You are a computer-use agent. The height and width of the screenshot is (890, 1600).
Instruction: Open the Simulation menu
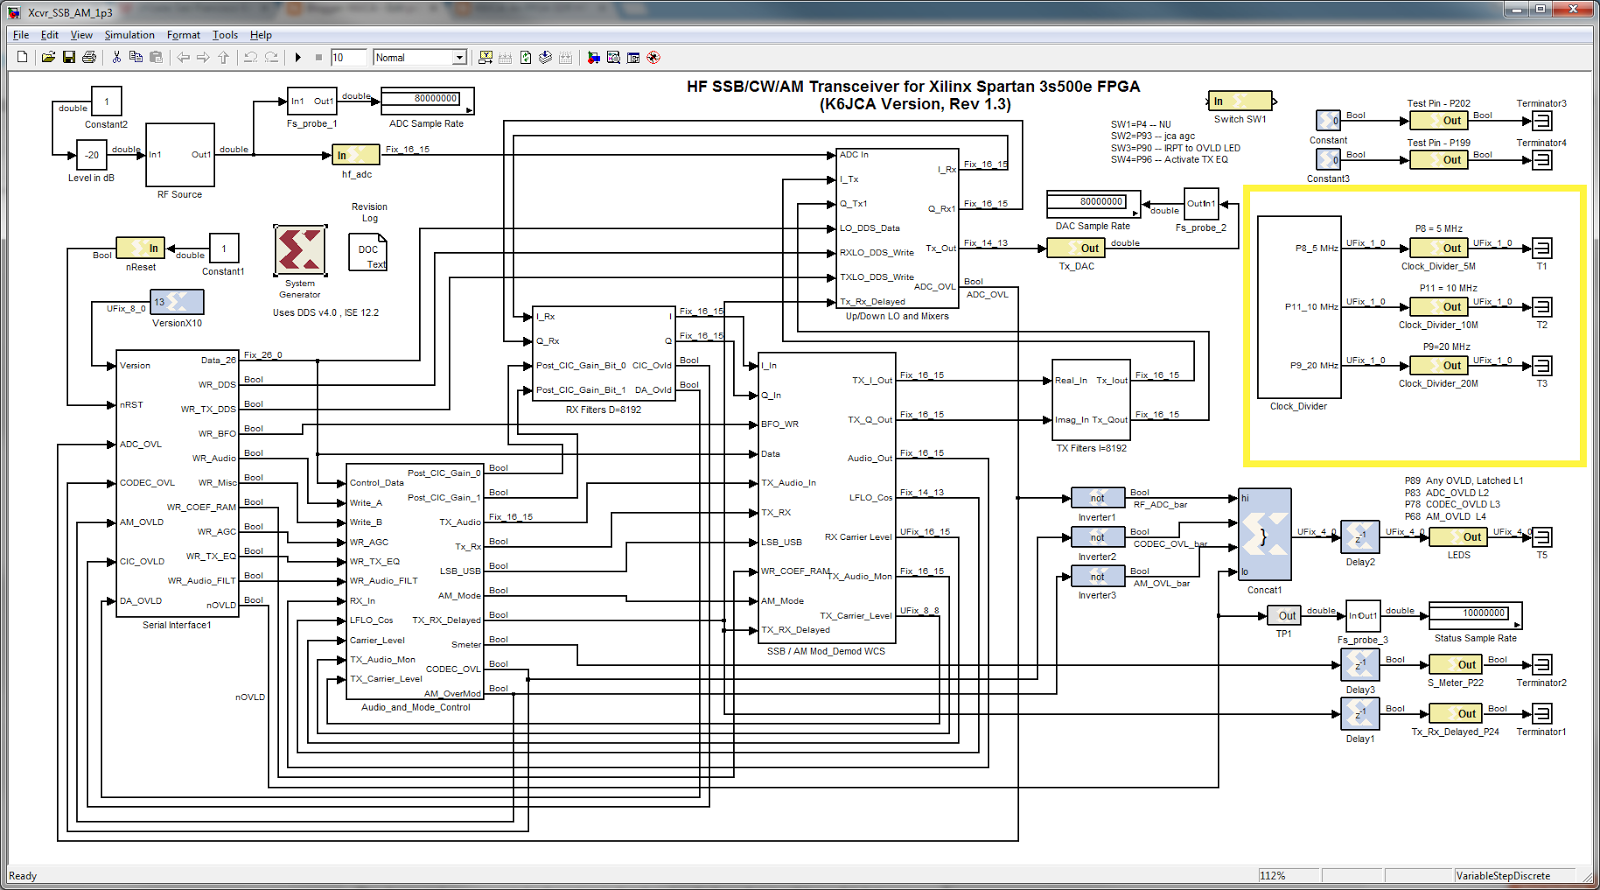130,35
